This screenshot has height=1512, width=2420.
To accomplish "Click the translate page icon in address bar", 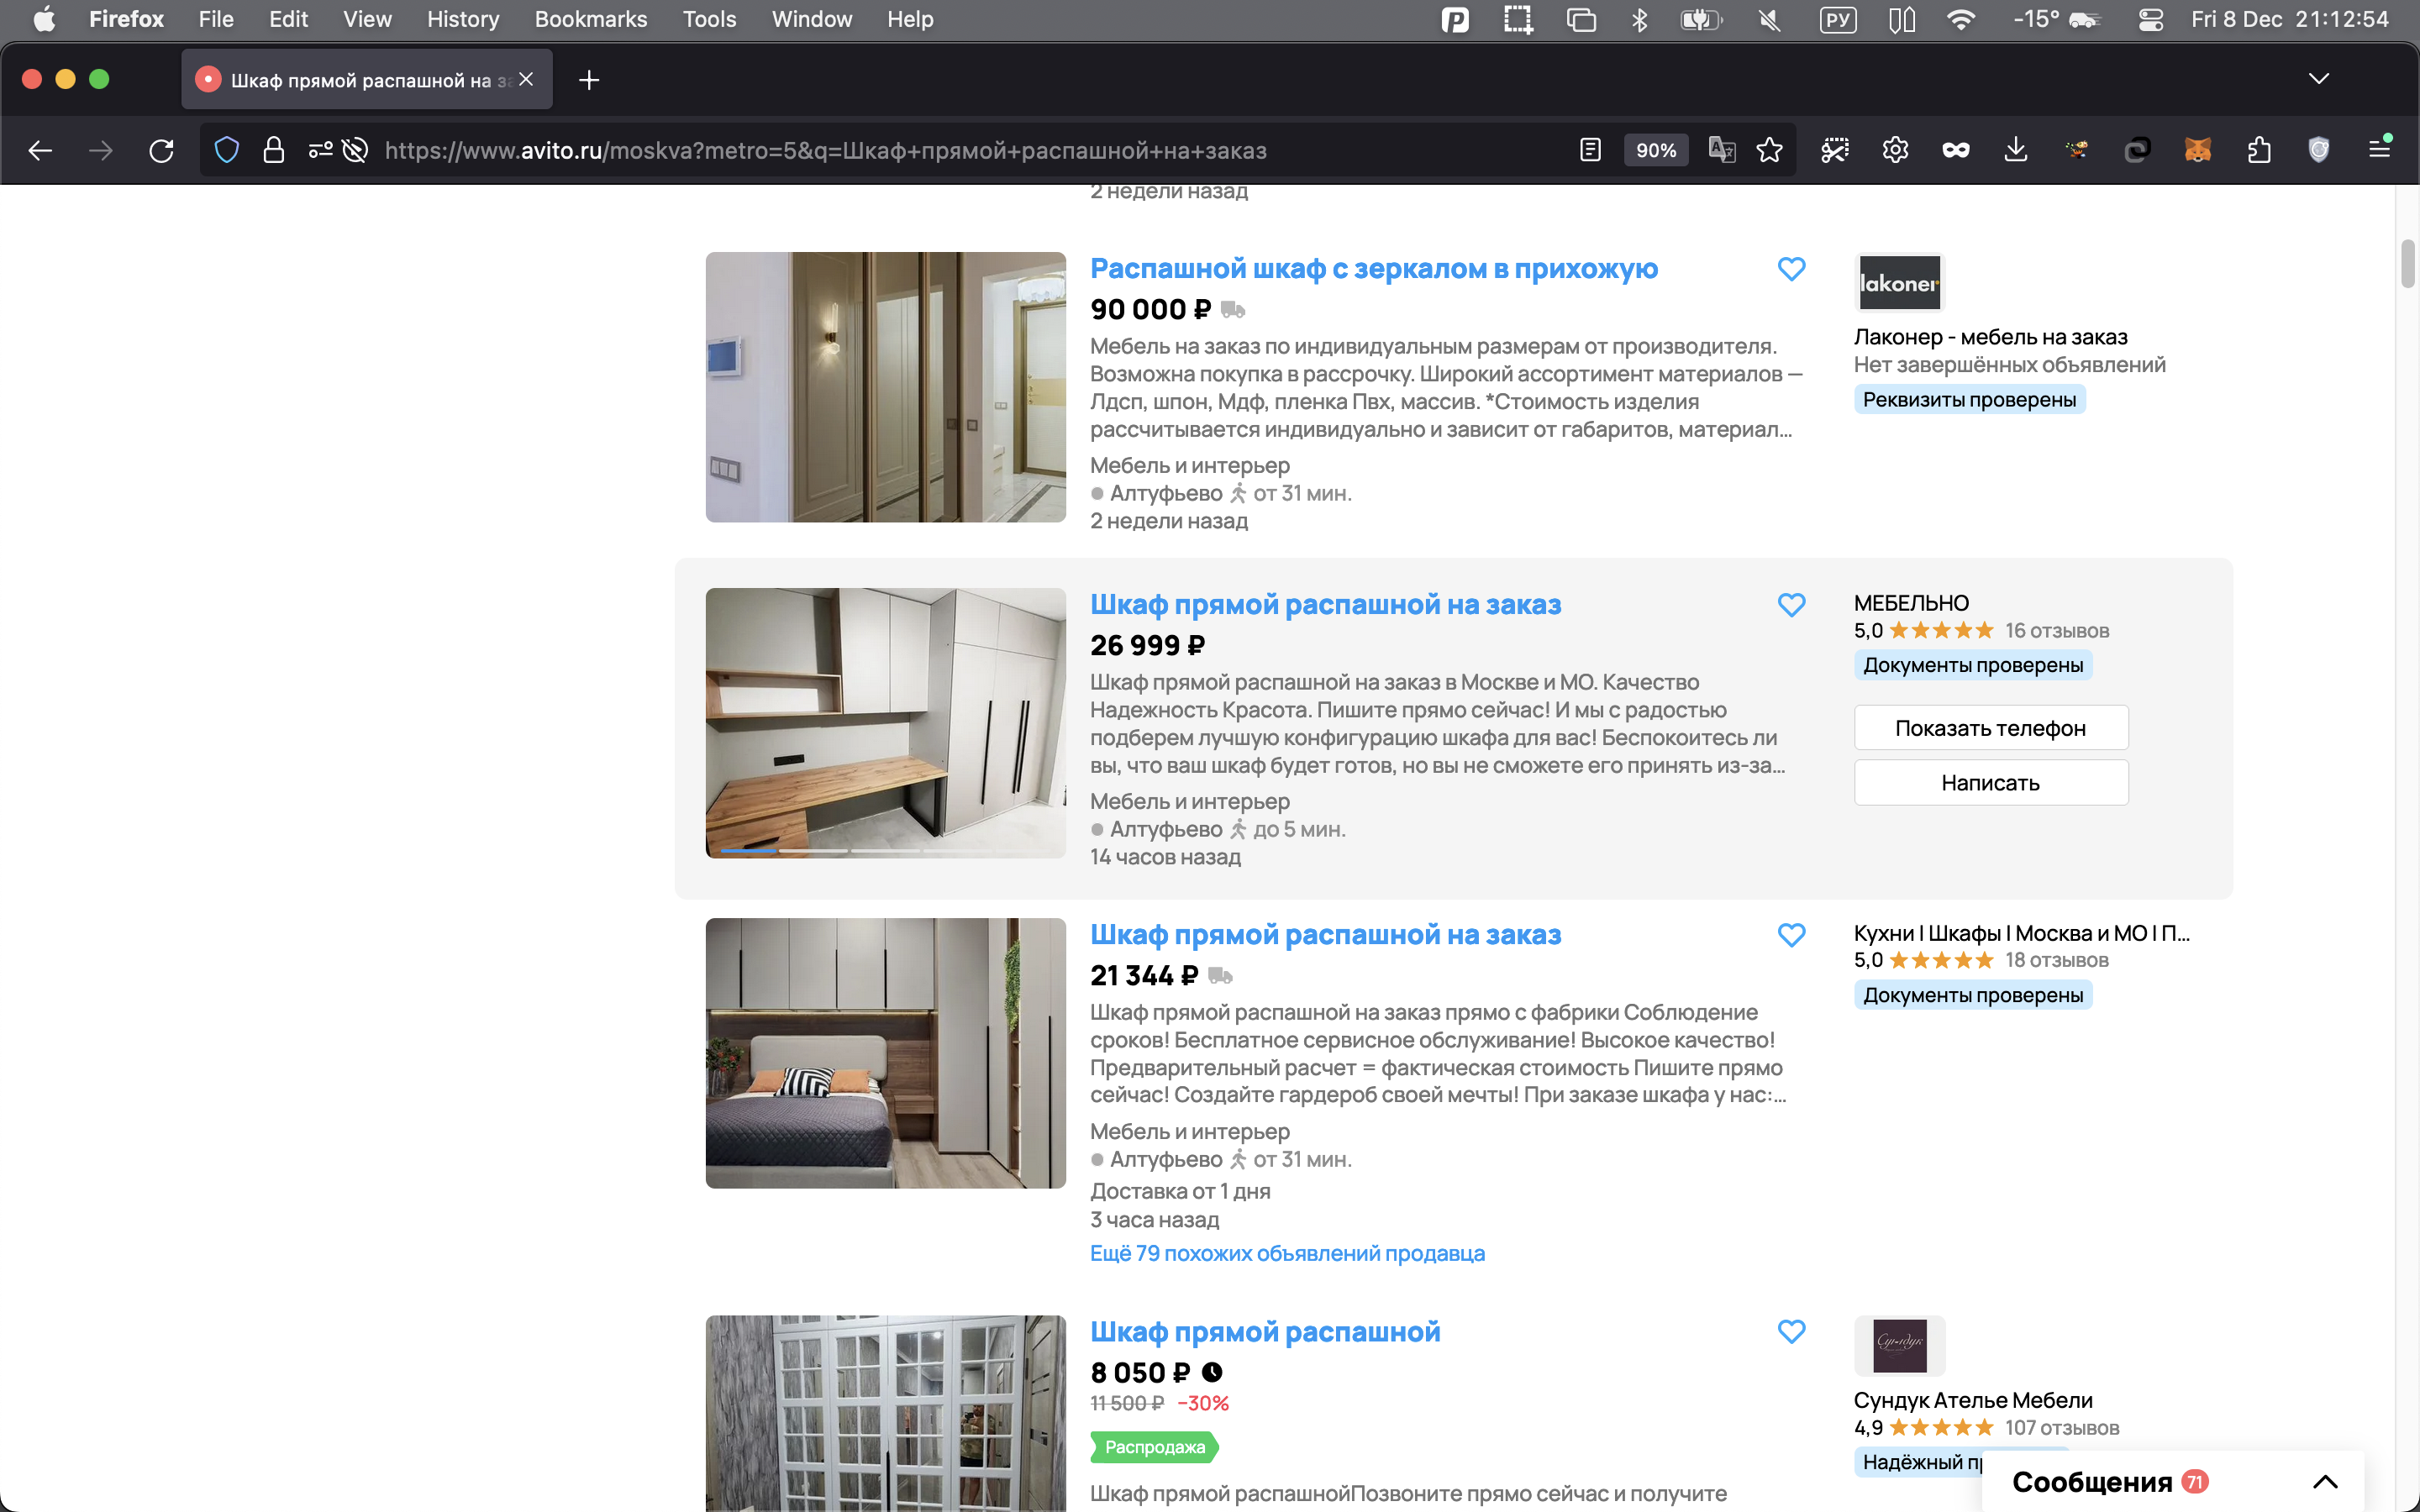I will (1721, 151).
